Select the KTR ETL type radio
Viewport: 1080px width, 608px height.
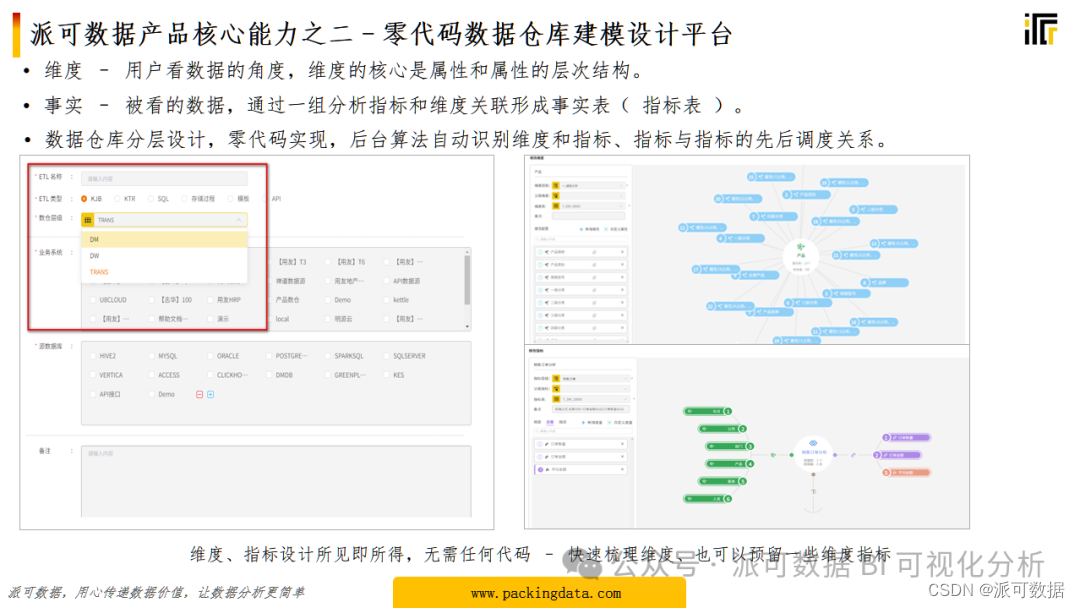click(118, 198)
